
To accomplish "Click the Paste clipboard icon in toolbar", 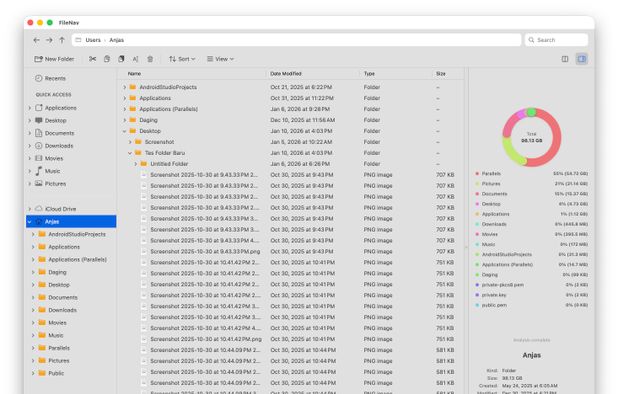I will point(121,59).
